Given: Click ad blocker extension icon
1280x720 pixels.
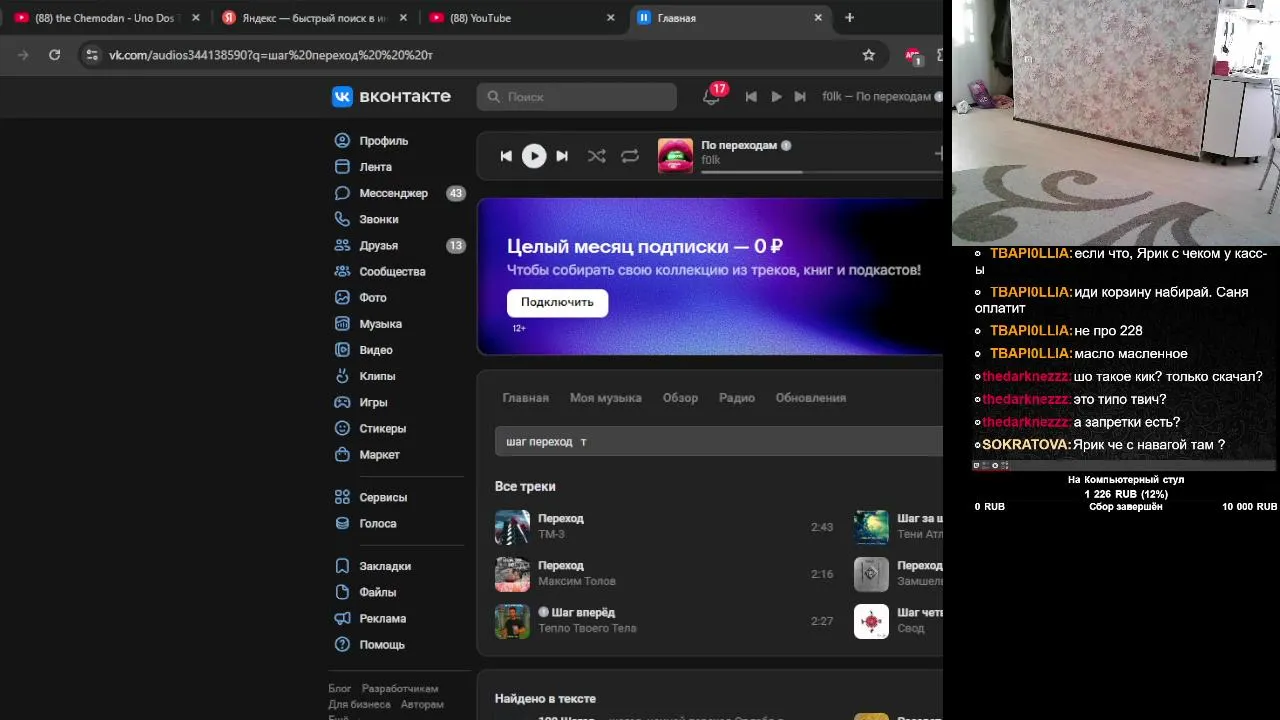Looking at the screenshot, I should coord(912,56).
